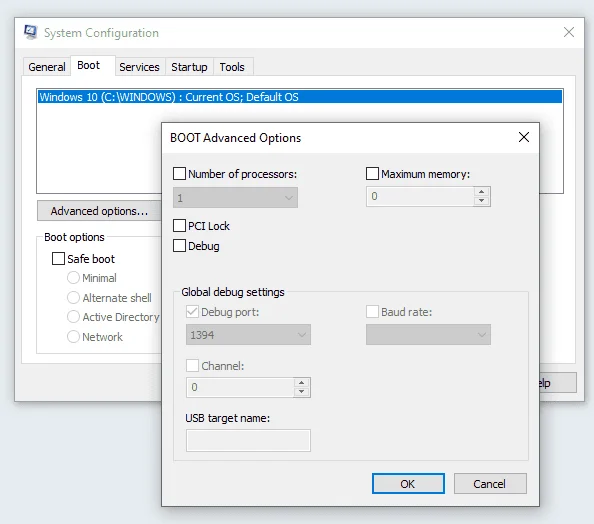Confirm with the OK button

(408, 483)
